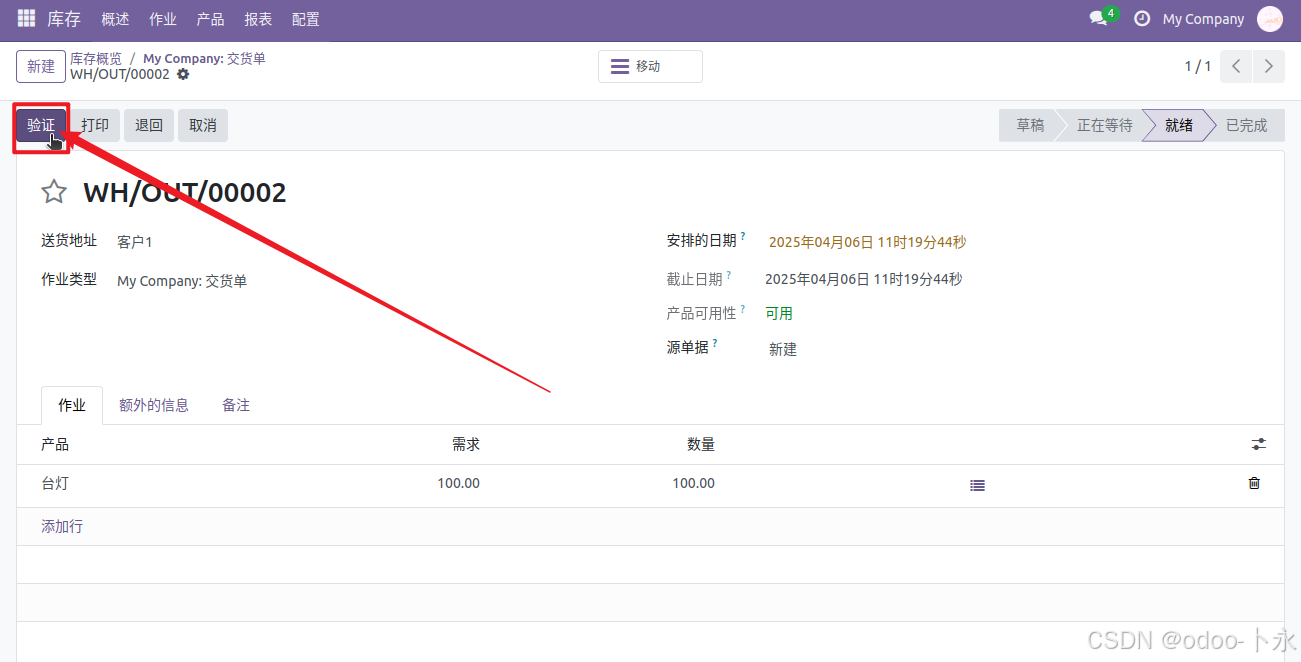Click the My Company: 交货单 breadcrumb link

point(204,59)
